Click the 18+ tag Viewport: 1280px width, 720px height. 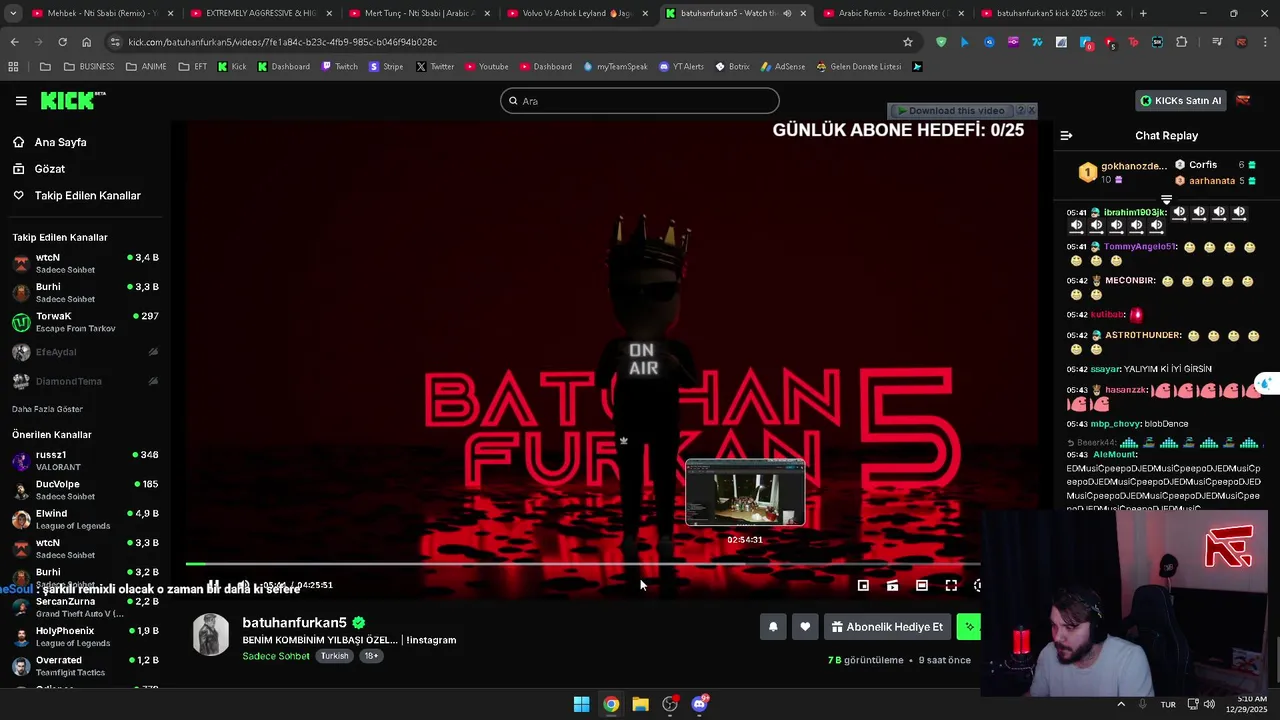click(371, 656)
